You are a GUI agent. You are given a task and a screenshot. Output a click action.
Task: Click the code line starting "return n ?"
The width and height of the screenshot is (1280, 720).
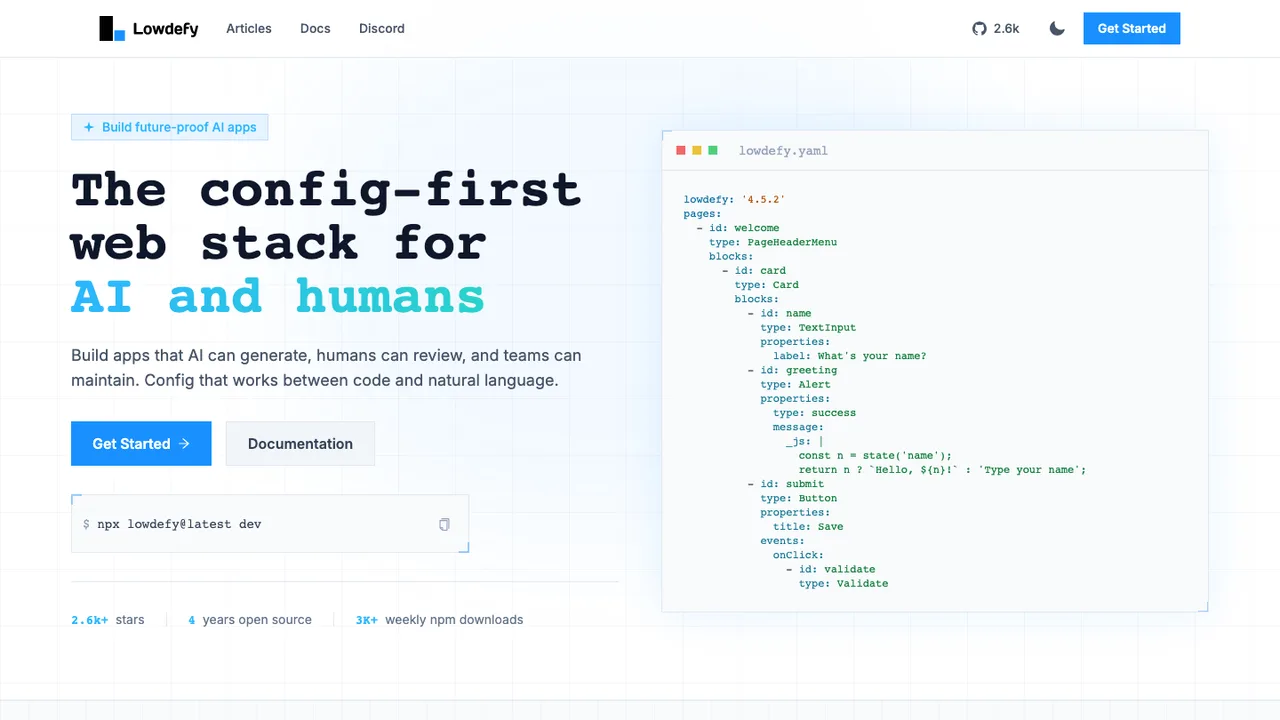[x=943, y=470]
